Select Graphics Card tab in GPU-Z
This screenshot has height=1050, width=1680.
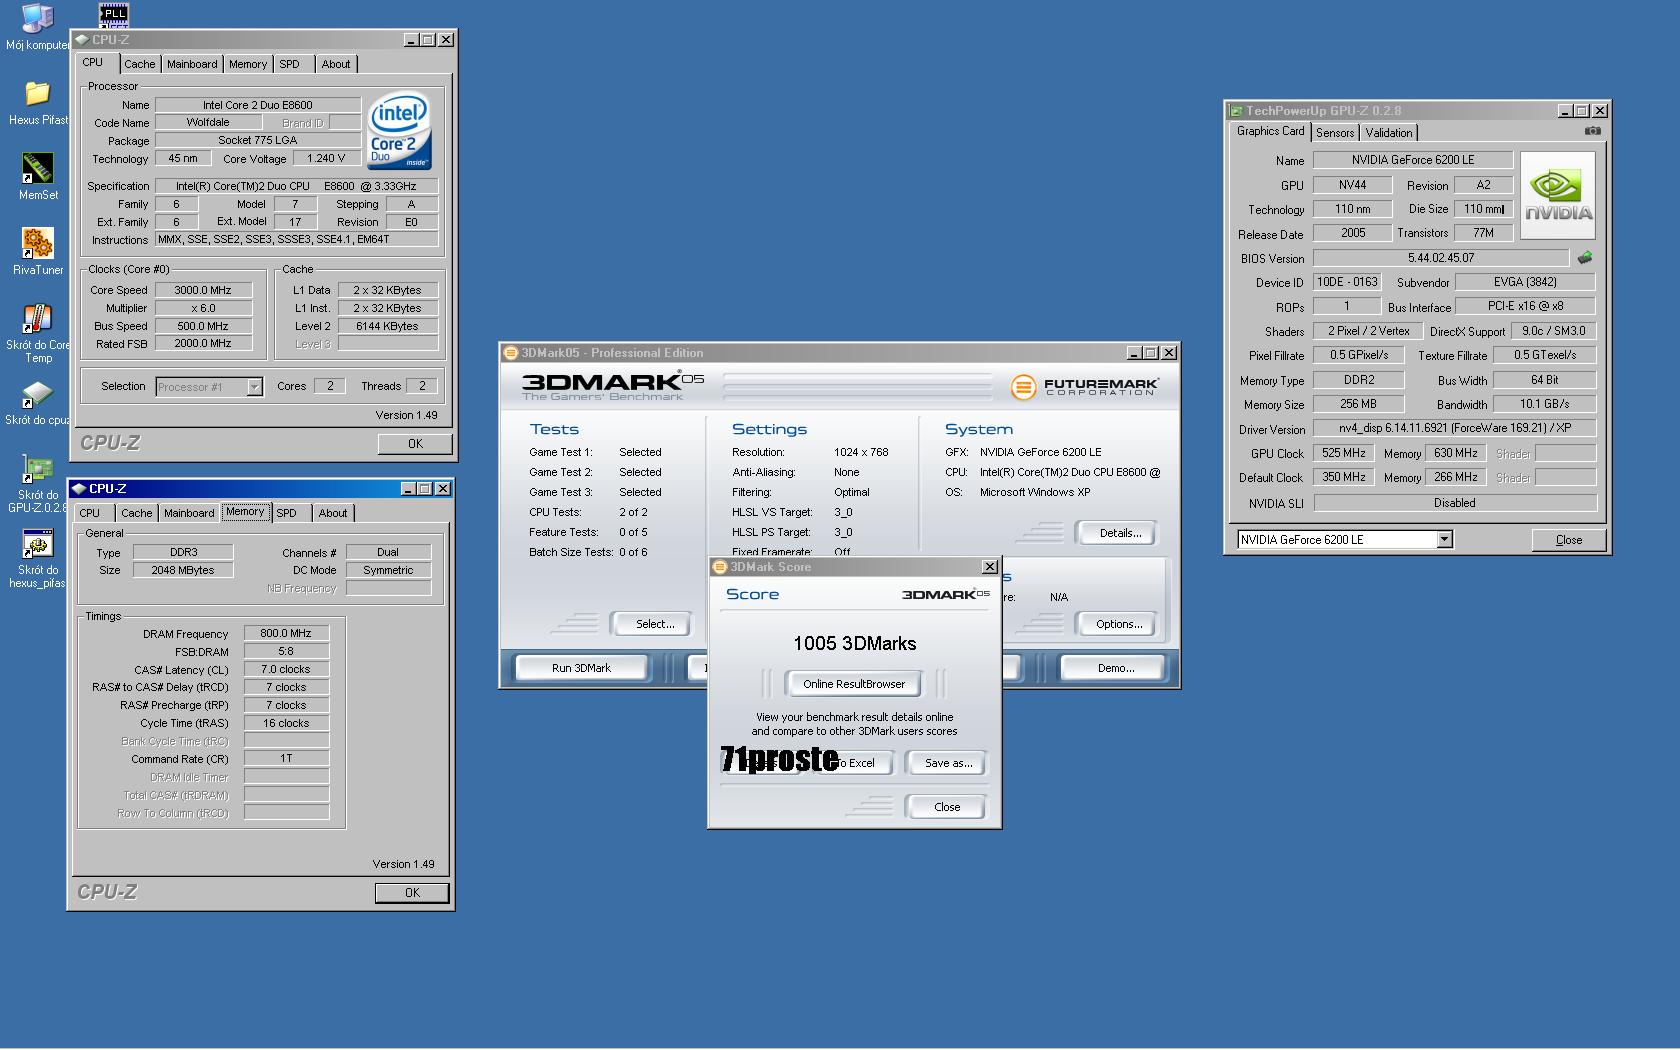(x=1270, y=131)
